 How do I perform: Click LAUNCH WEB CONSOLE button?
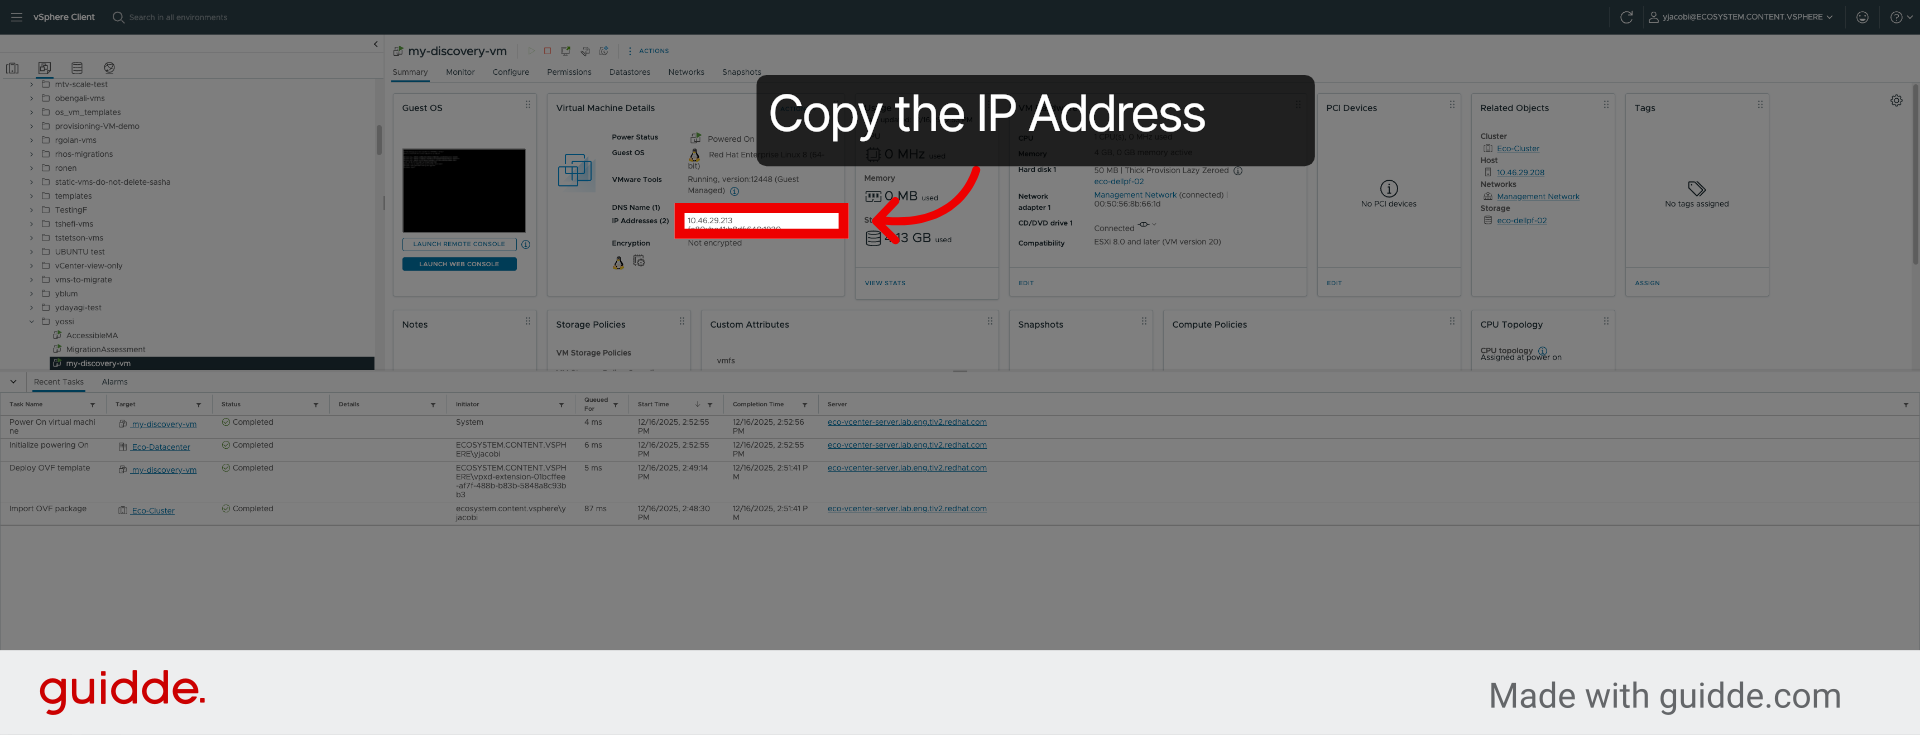pyautogui.click(x=459, y=264)
